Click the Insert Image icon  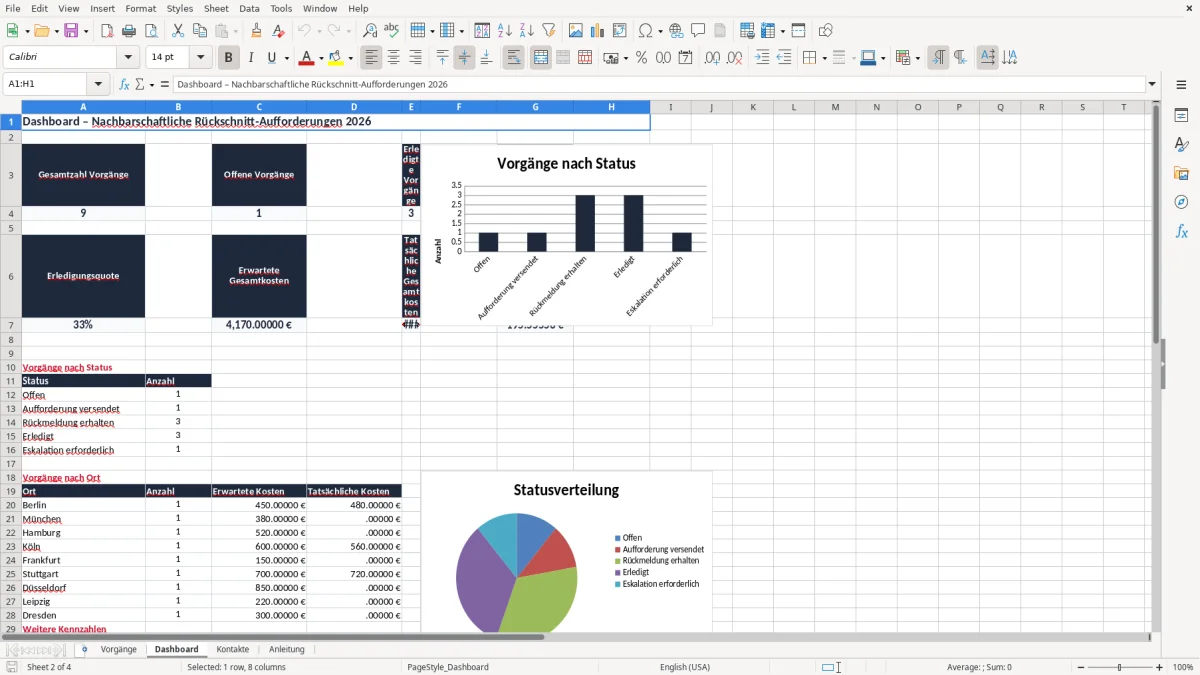pyautogui.click(x=575, y=31)
